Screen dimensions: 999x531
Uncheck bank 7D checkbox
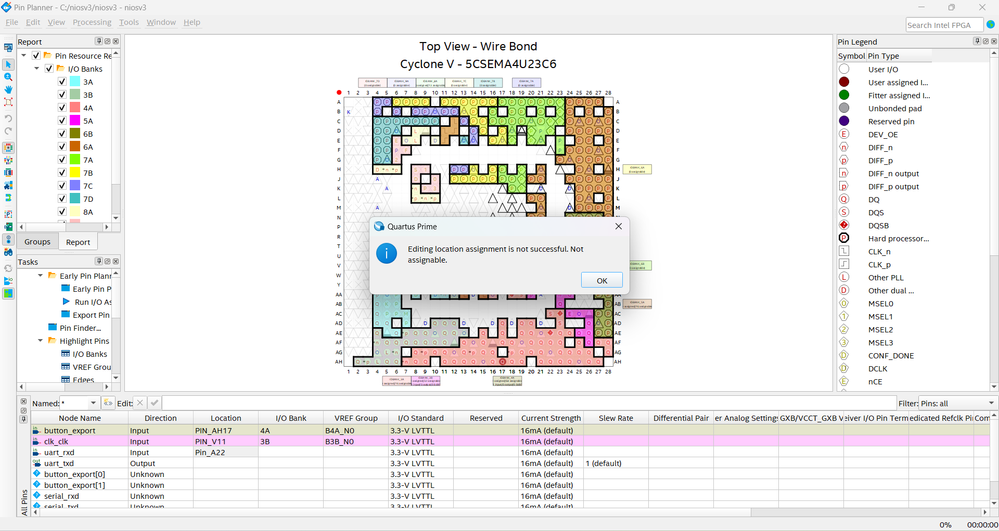[x=62, y=198]
